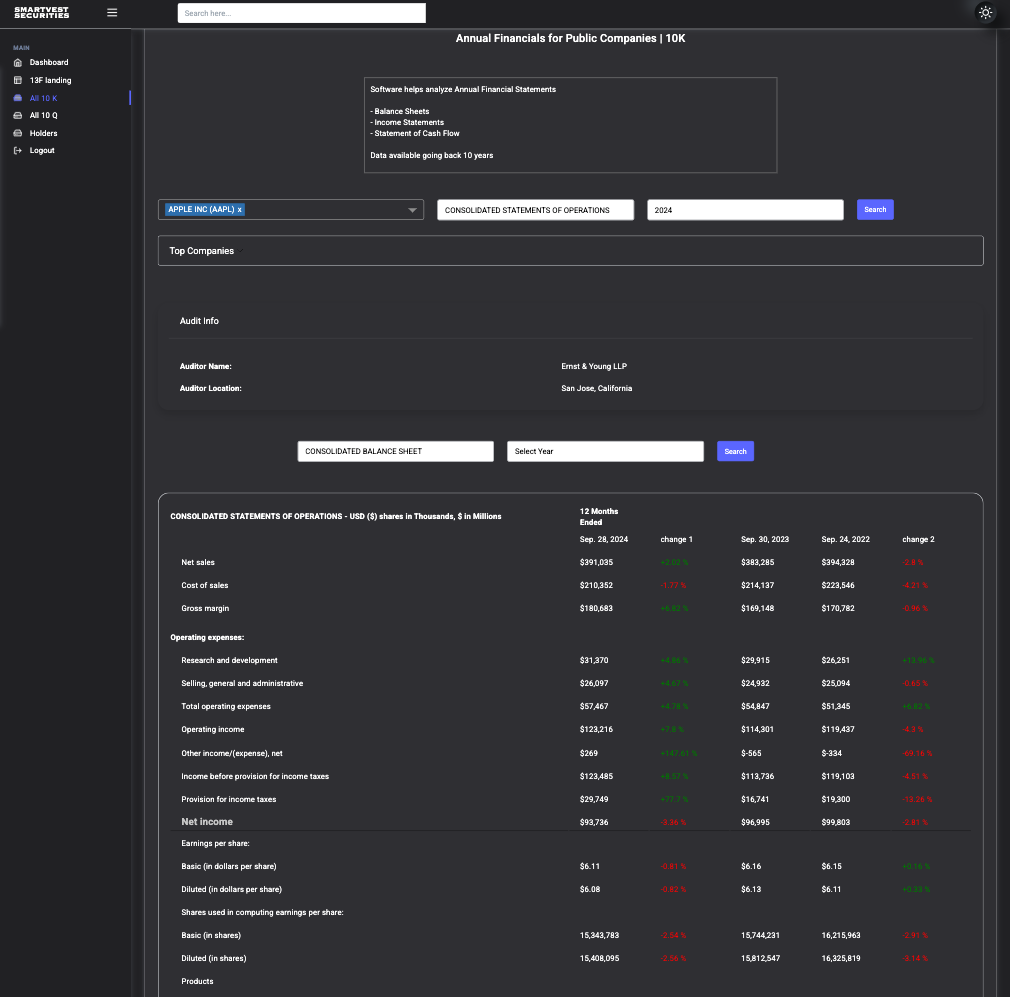This screenshot has height=997, width=1011.
Task: Select All 10 Q in sidebar
Action: pyautogui.click(x=43, y=115)
